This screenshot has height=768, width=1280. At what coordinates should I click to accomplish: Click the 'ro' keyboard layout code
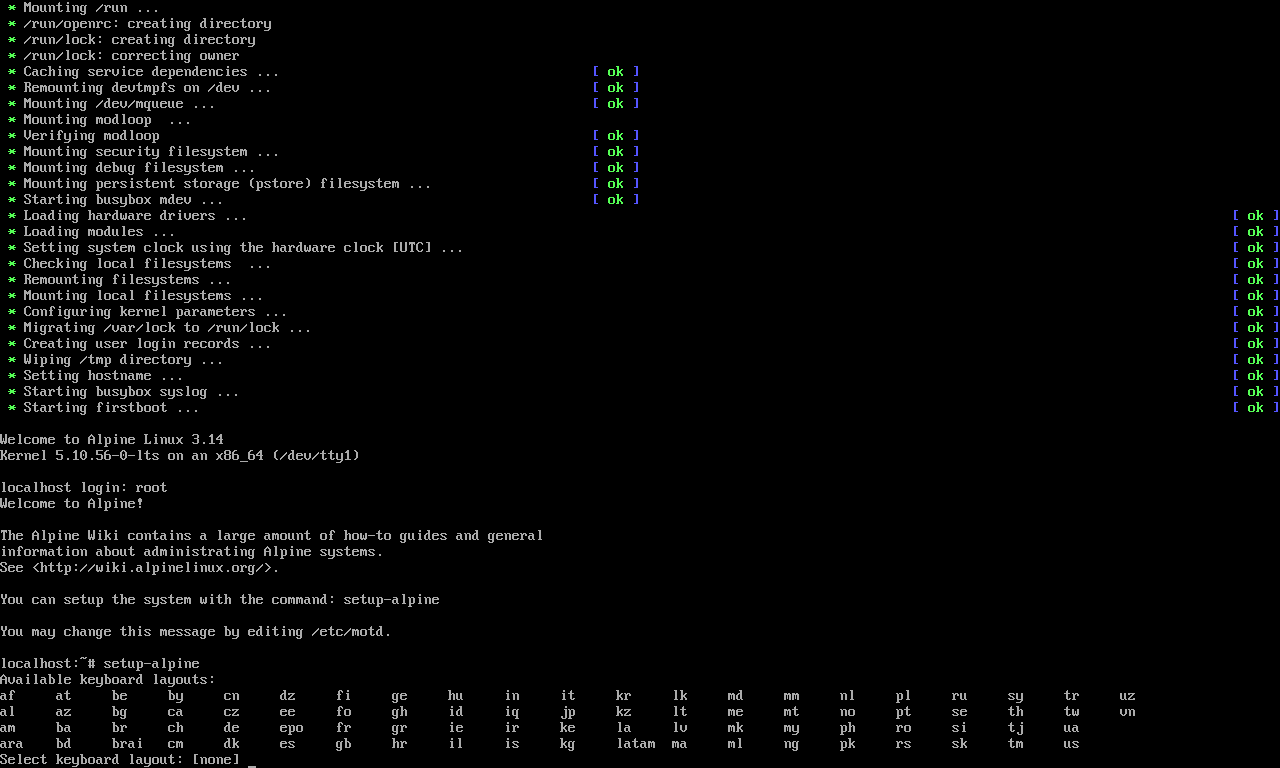coord(904,728)
